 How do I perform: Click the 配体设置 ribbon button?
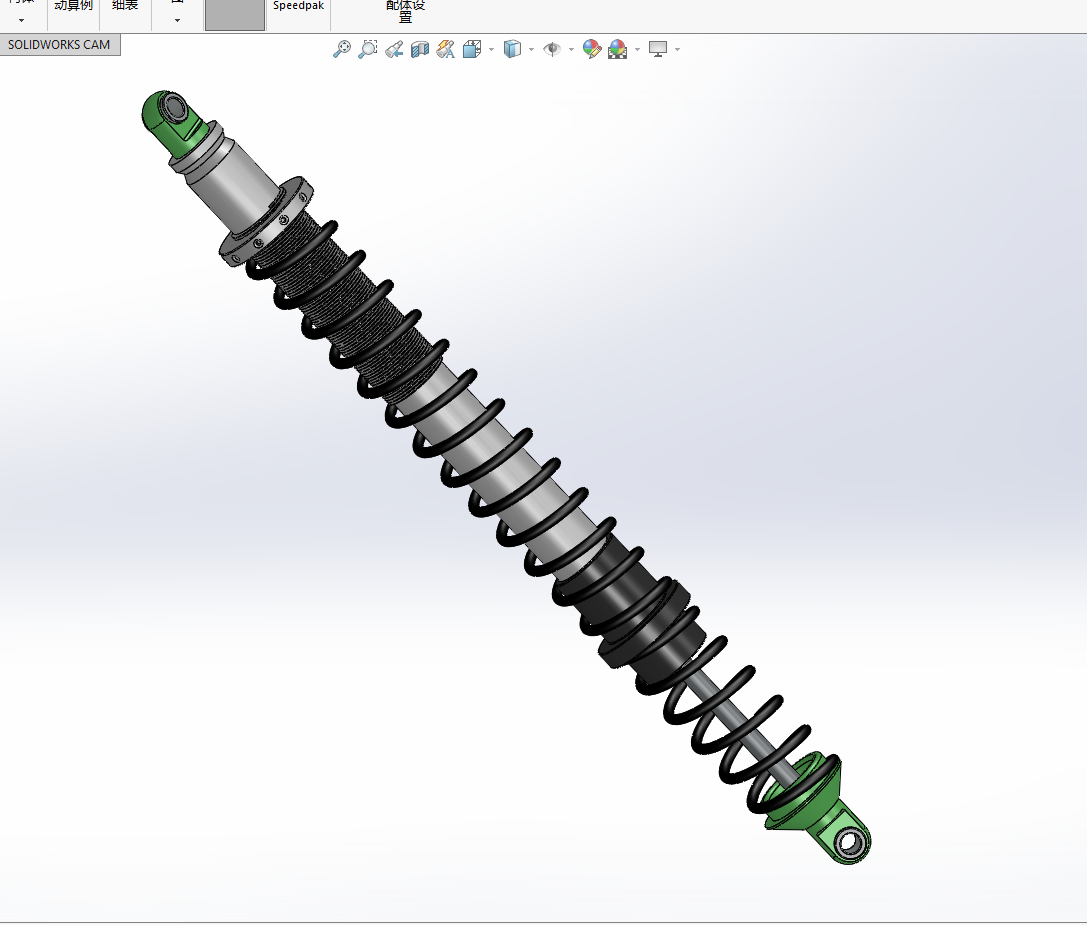(406, 11)
